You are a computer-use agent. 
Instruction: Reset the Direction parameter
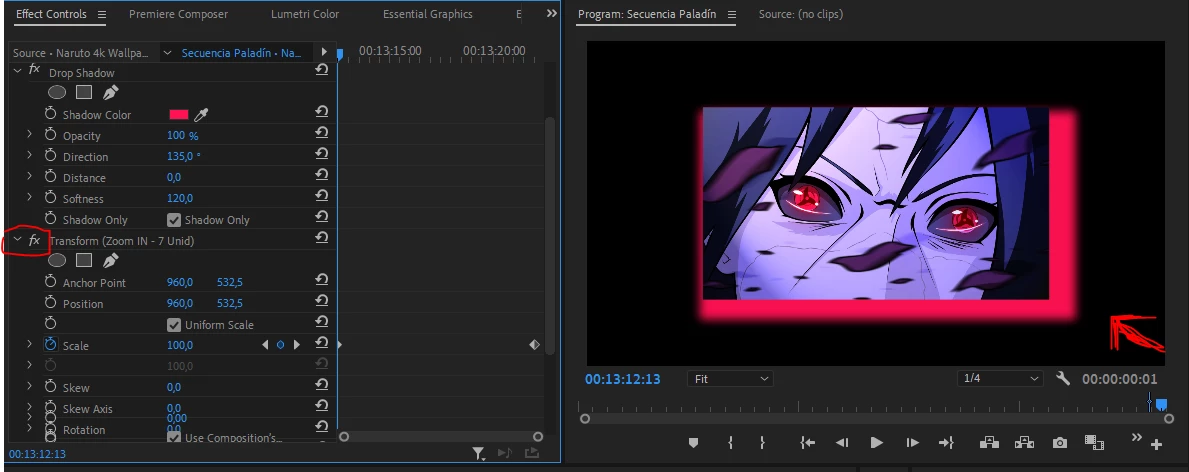tap(322, 153)
